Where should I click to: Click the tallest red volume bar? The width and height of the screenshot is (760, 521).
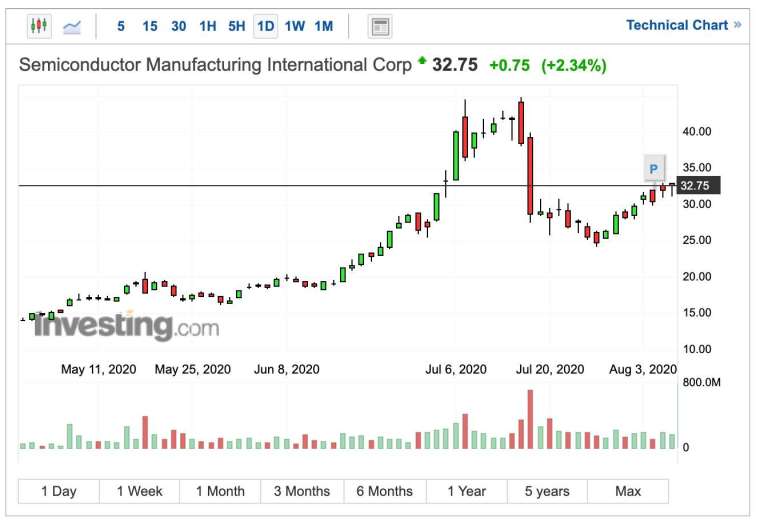click(530, 419)
